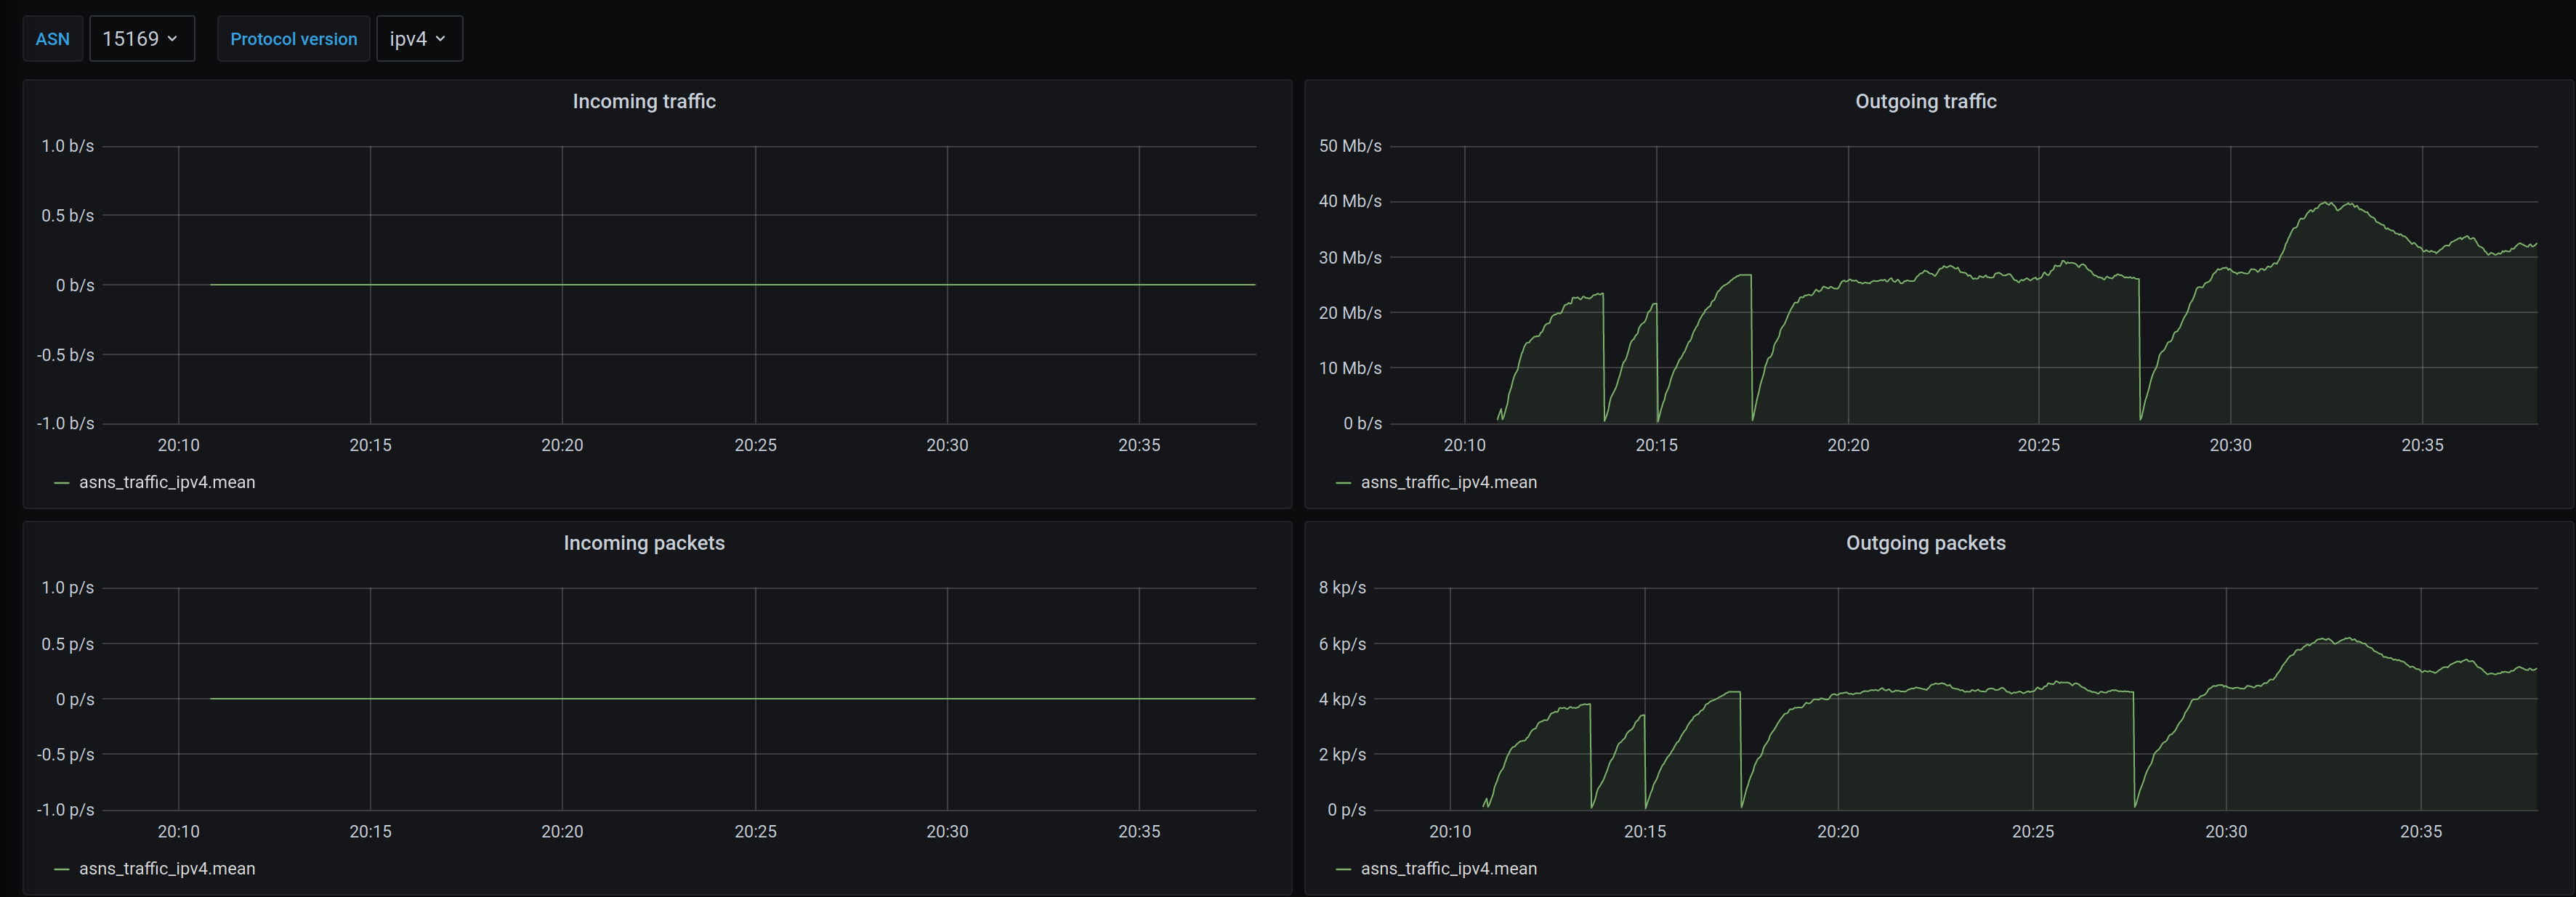Open Incoming packets panel title menu
This screenshot has width=2576, height=897.
(643, 543)
